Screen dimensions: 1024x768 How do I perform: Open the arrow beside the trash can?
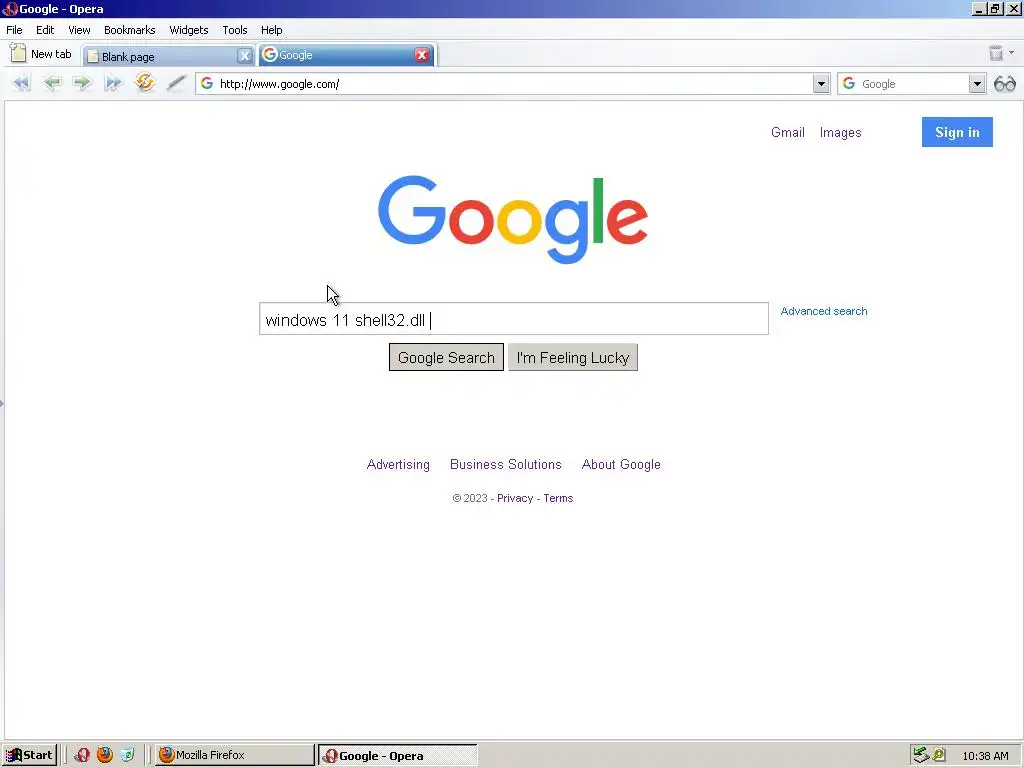[1012, 53]
